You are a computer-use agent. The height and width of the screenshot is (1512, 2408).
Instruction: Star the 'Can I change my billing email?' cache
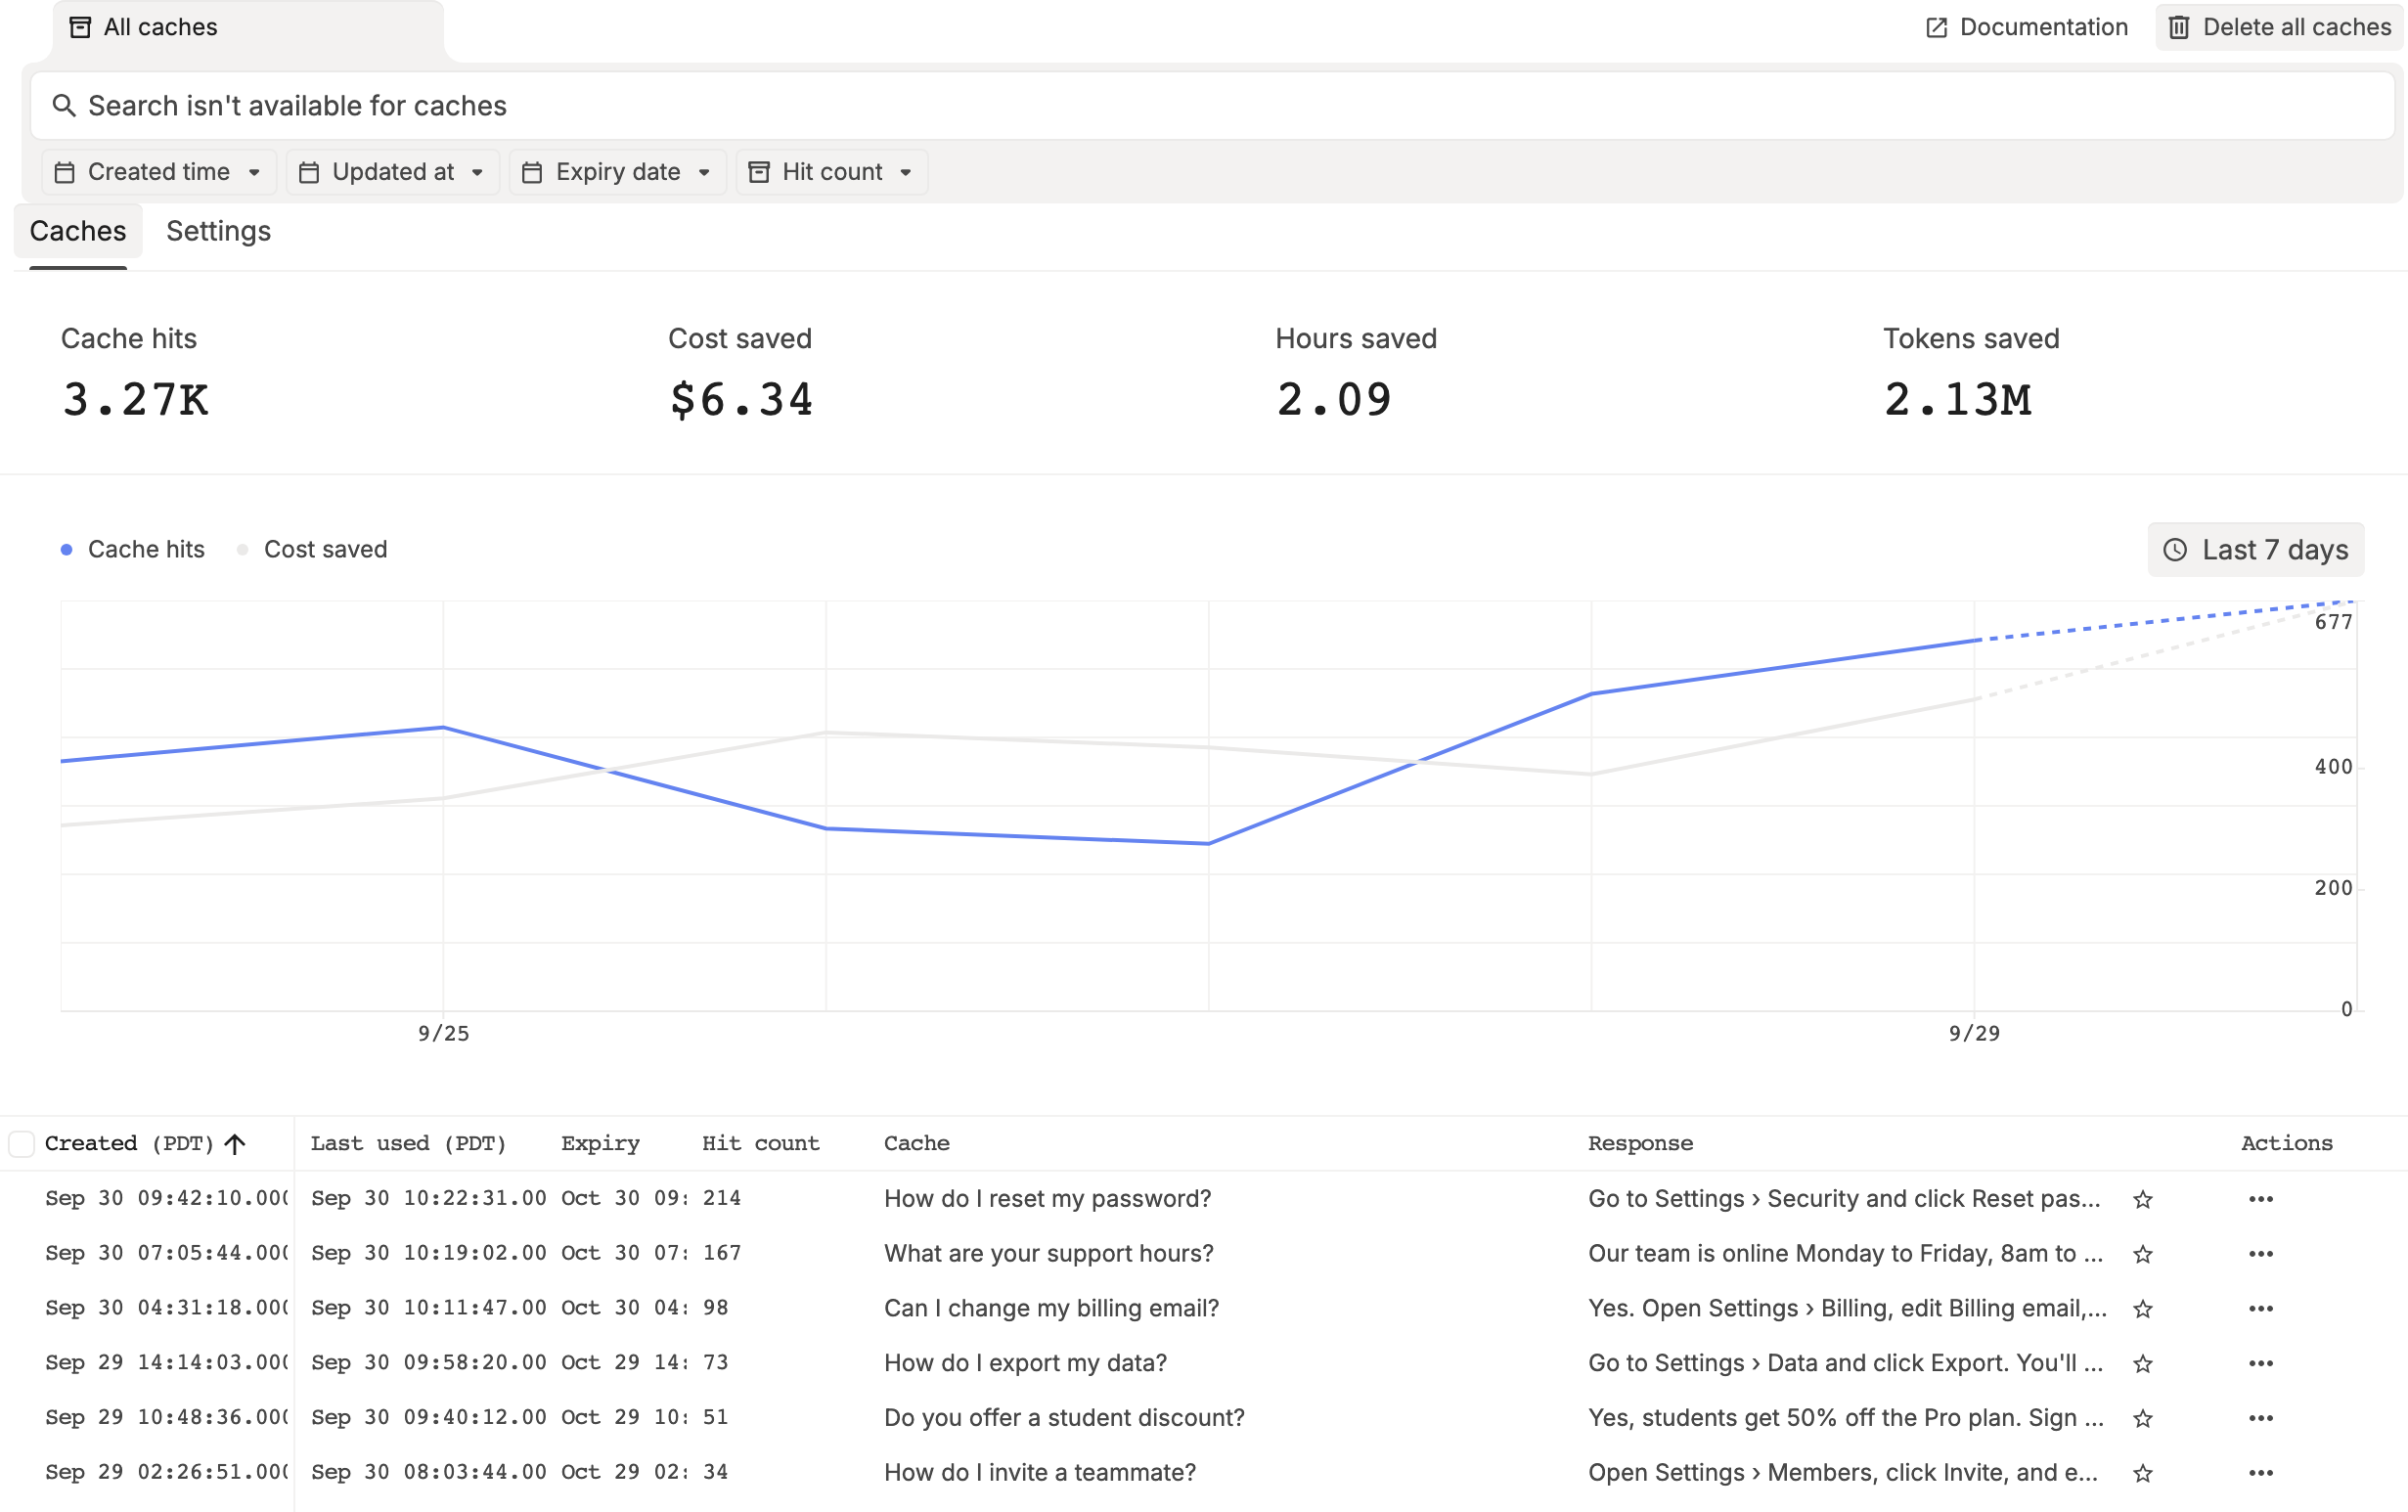(x=2142, y=1309)
